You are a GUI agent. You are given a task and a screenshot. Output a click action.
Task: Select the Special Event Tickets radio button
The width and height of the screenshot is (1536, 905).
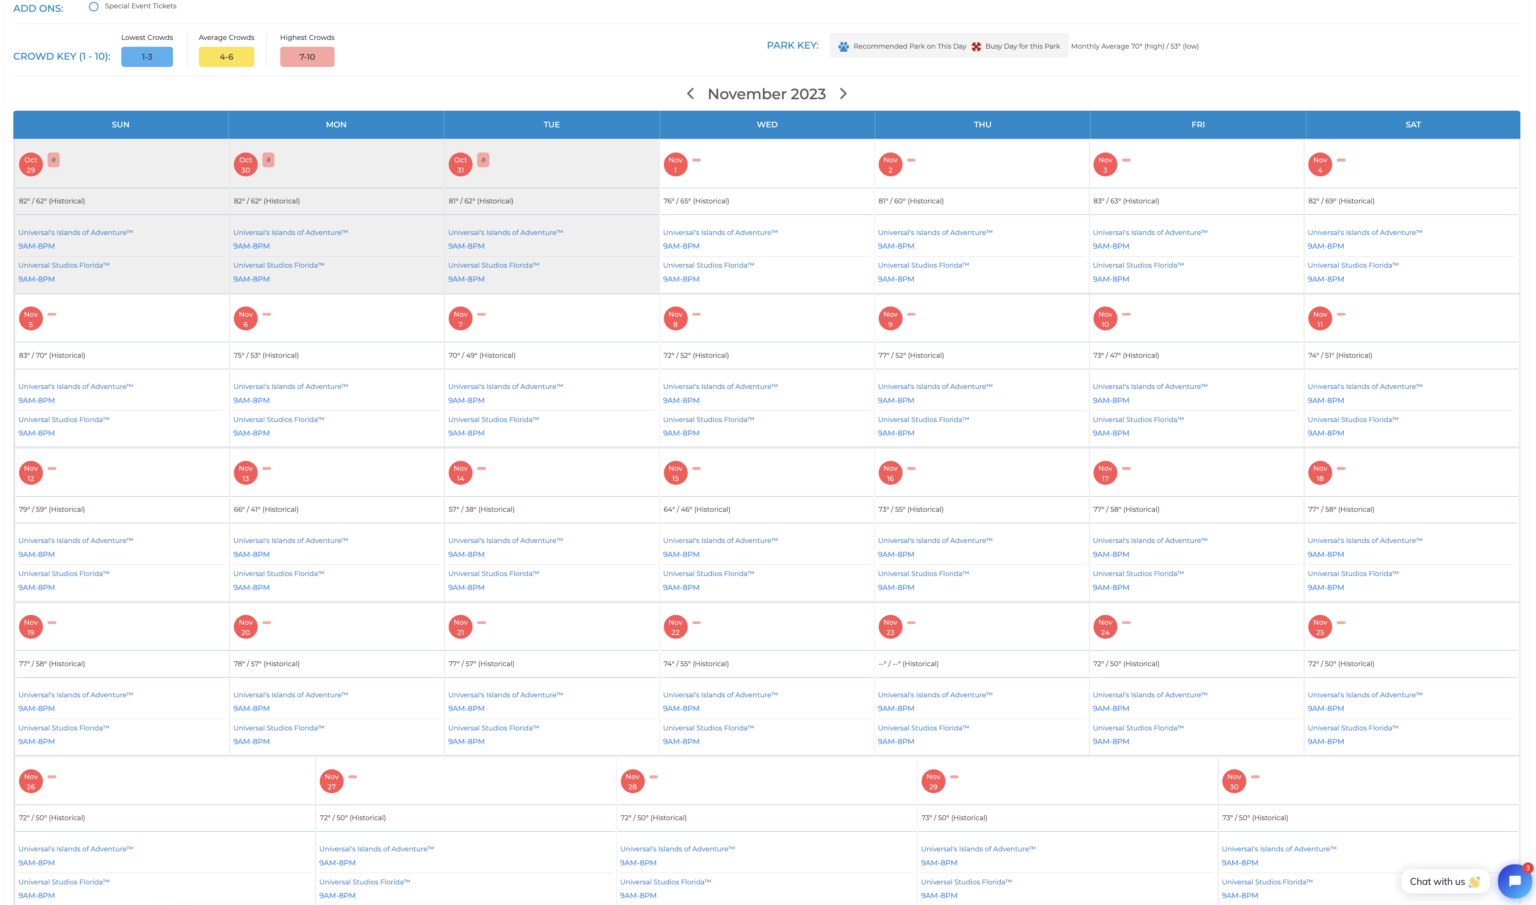point(94,6)
